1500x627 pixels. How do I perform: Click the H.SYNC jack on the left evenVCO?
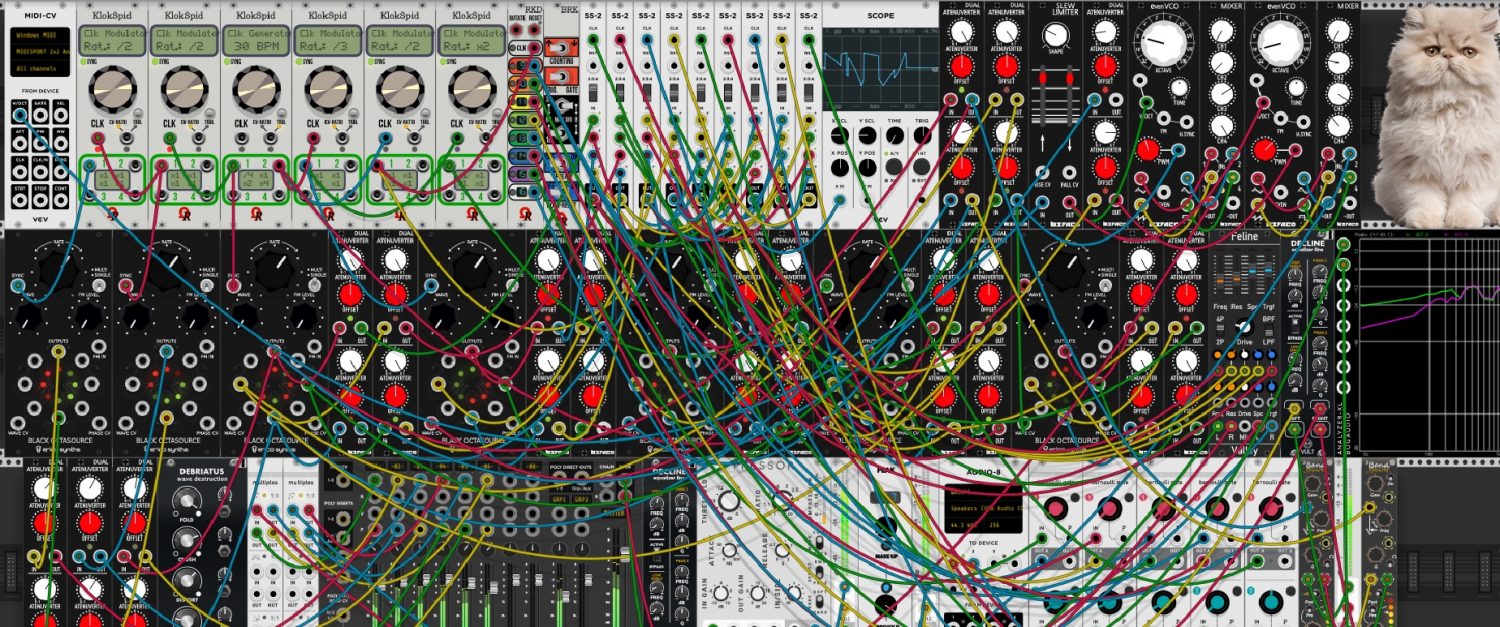click(1187, 121)
